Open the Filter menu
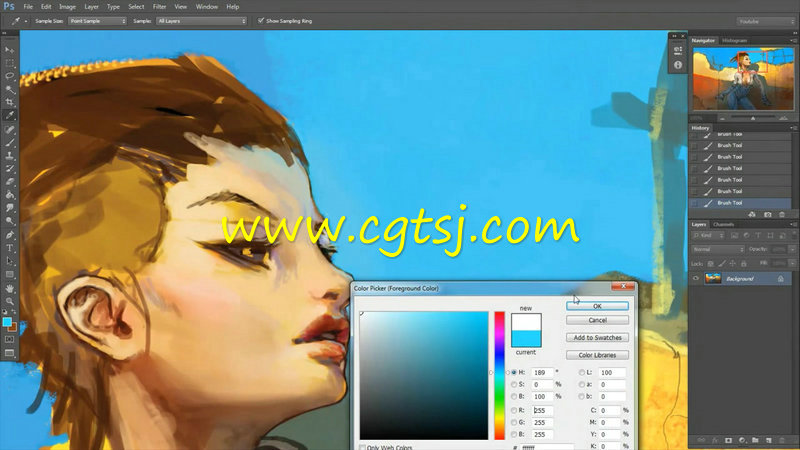 coord(159,7)
